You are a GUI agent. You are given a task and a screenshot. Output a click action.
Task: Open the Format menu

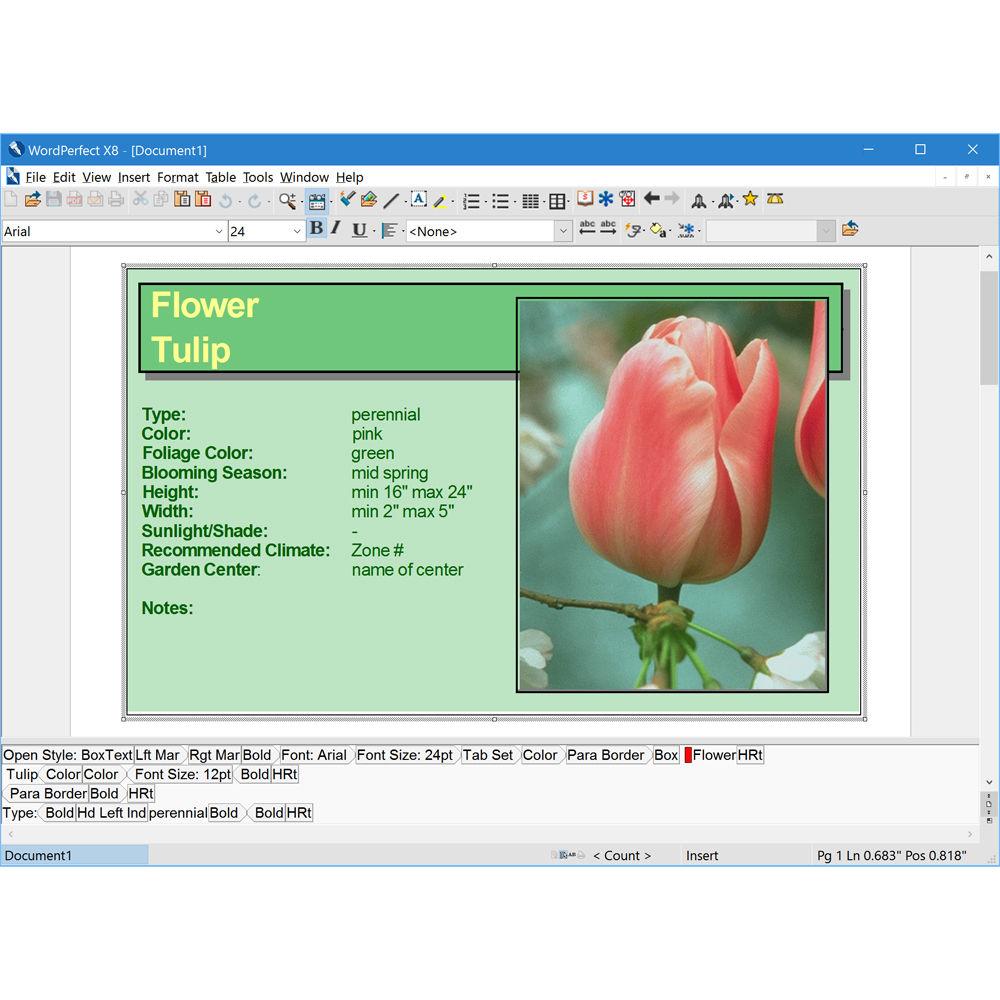click(x=178, y=177)
